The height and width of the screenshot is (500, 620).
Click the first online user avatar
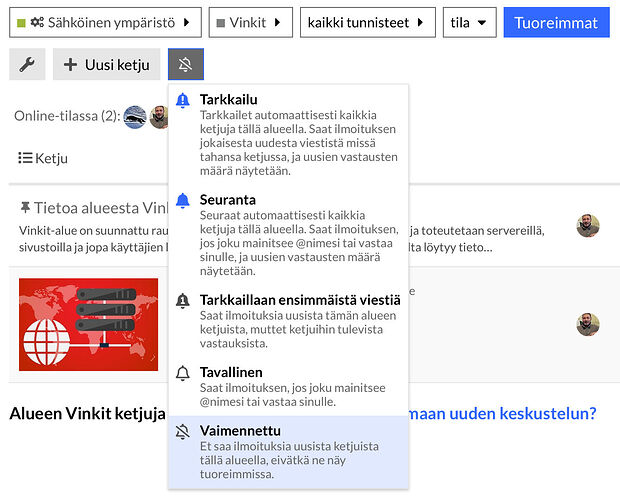point(134,117)
